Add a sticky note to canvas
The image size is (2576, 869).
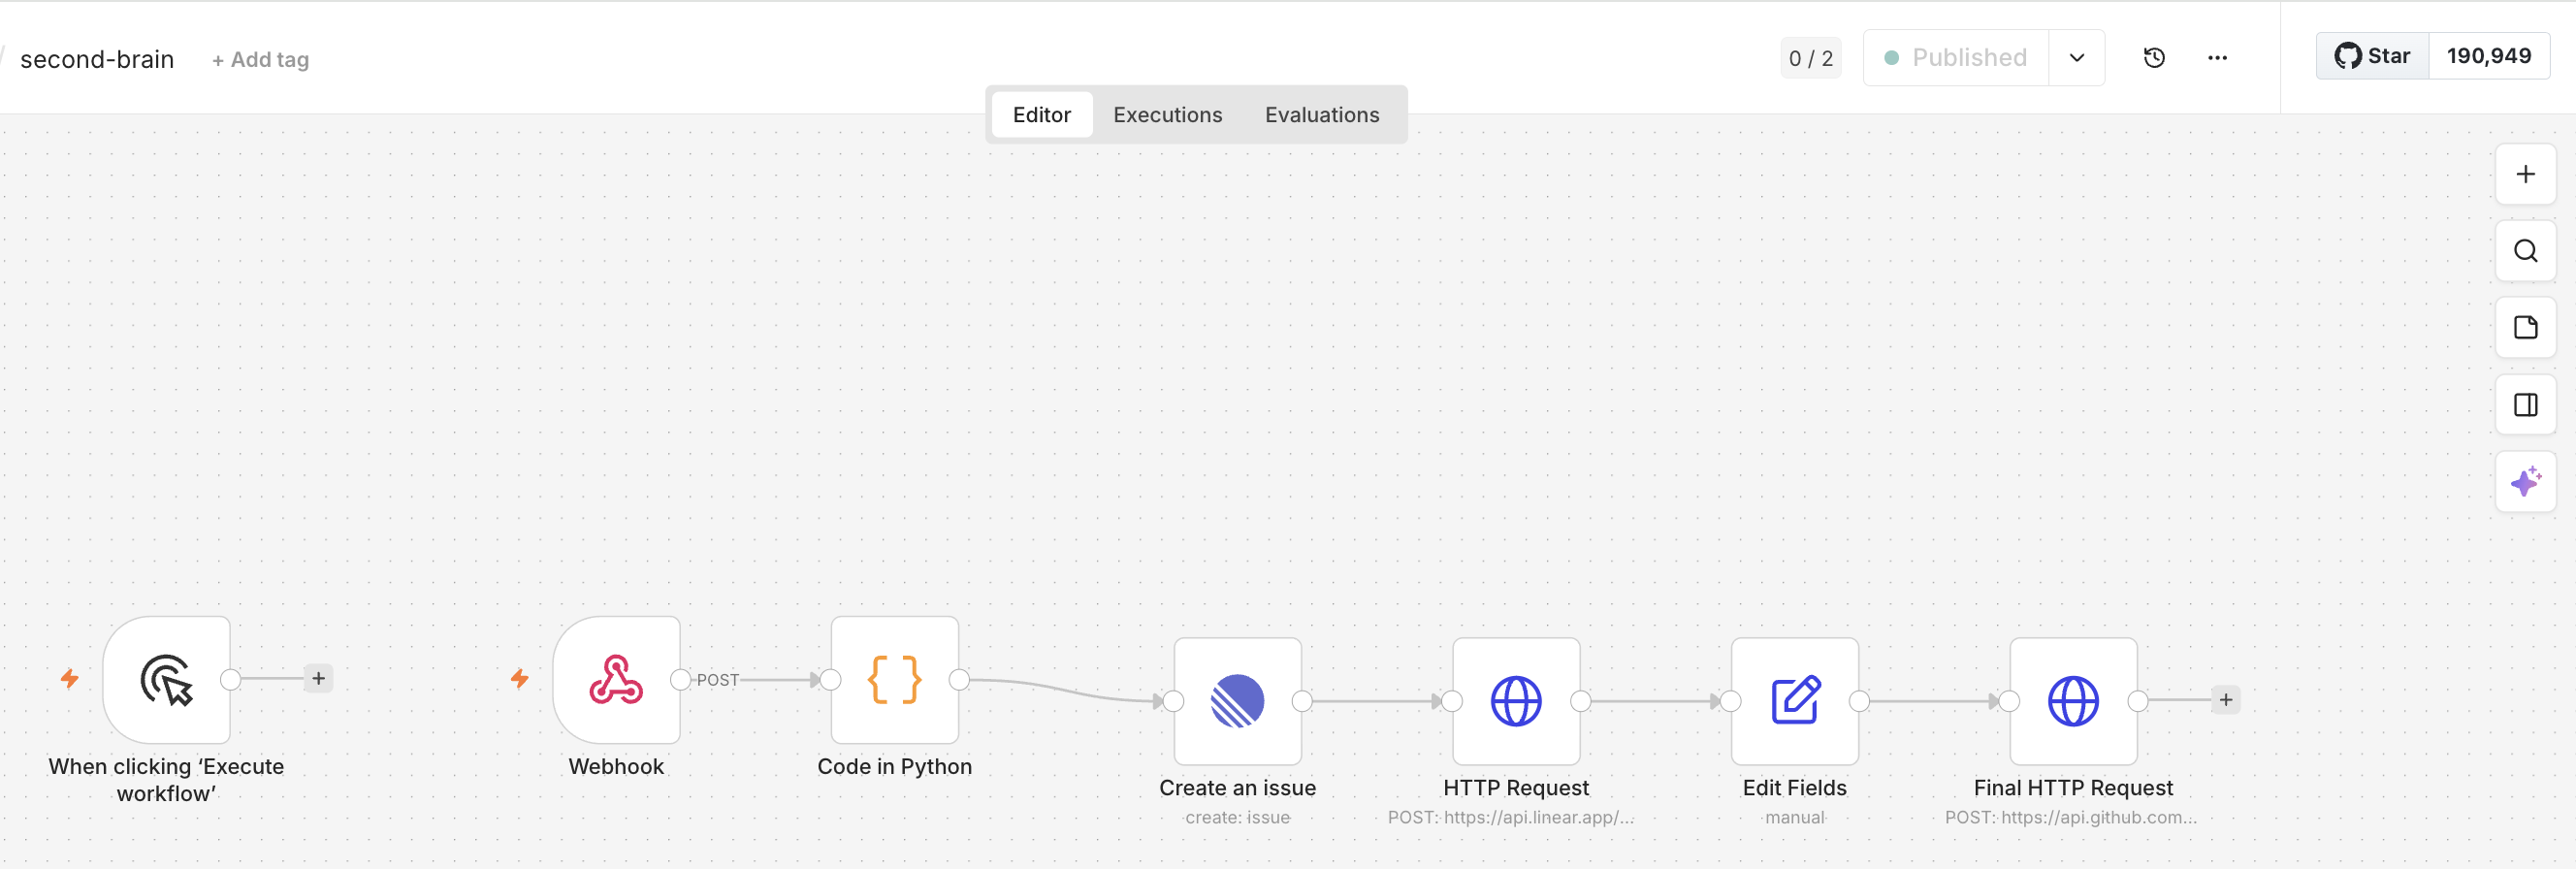pos(2525,328)
